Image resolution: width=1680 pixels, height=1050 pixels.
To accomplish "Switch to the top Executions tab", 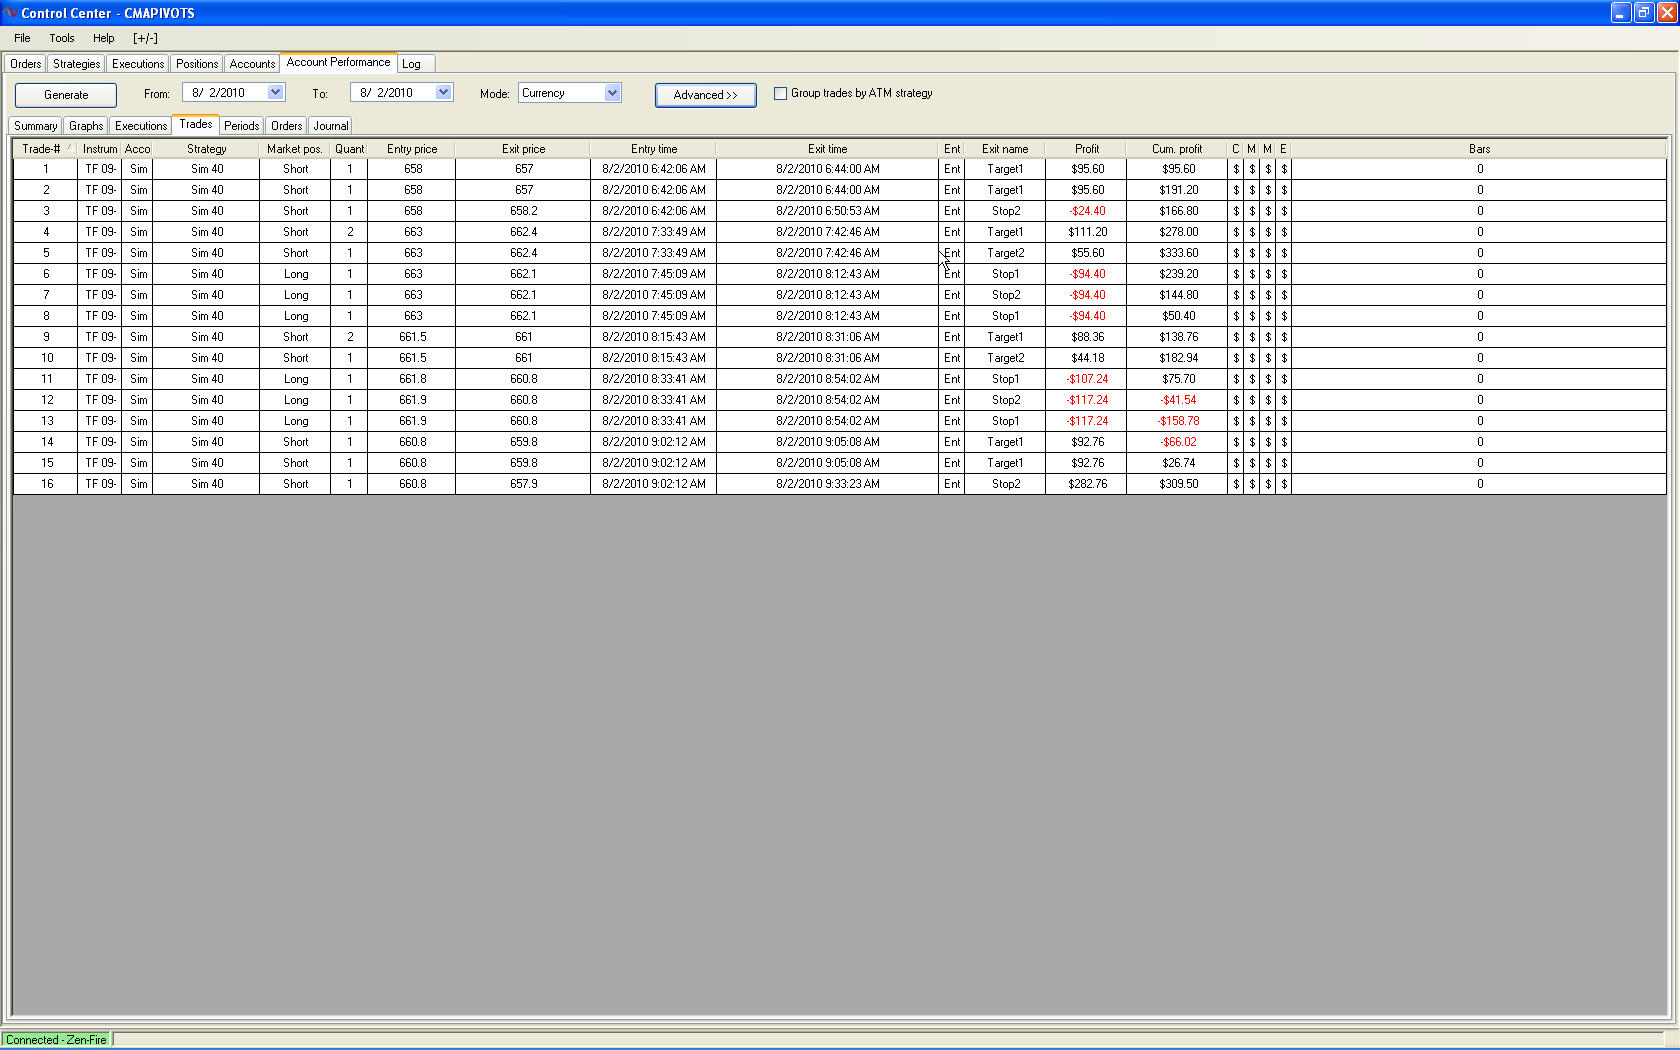I will pyautogui.click(x=138, y=64).
